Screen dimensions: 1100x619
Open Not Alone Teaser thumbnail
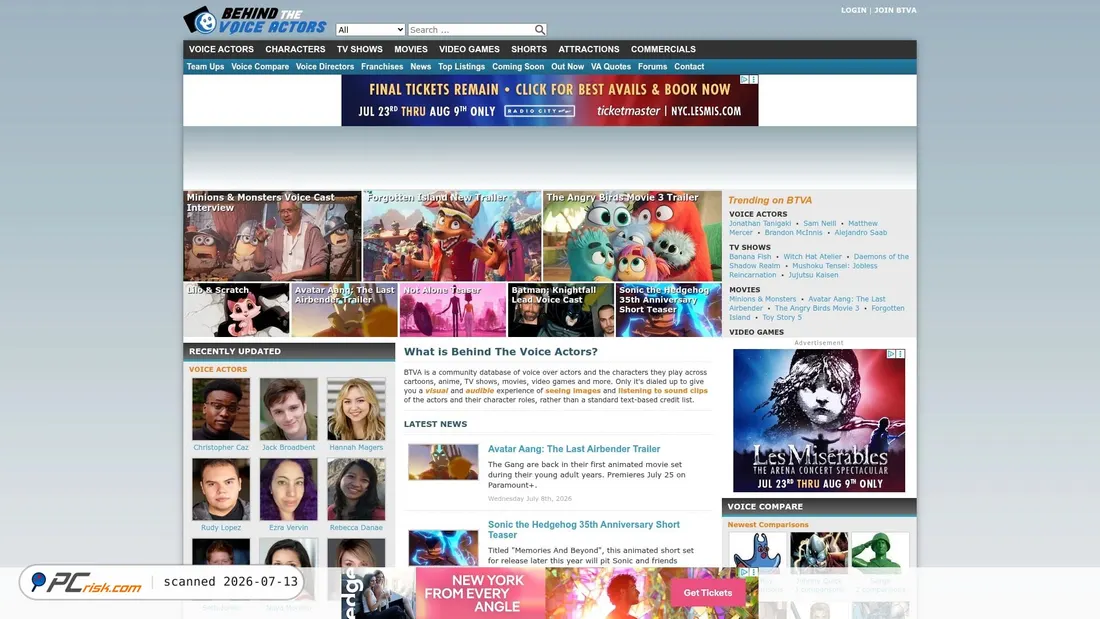[452, 310]
